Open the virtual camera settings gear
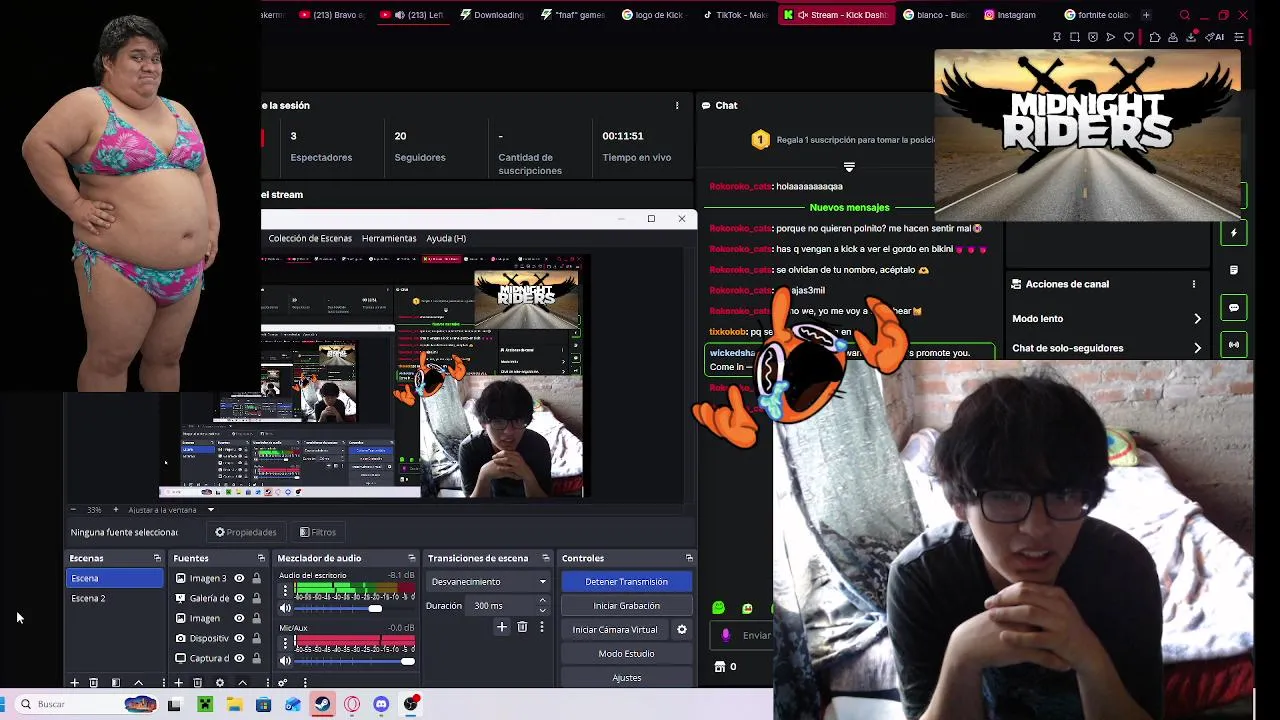The height and width of the screenshot is (720, 1280). tap(682, 629)
